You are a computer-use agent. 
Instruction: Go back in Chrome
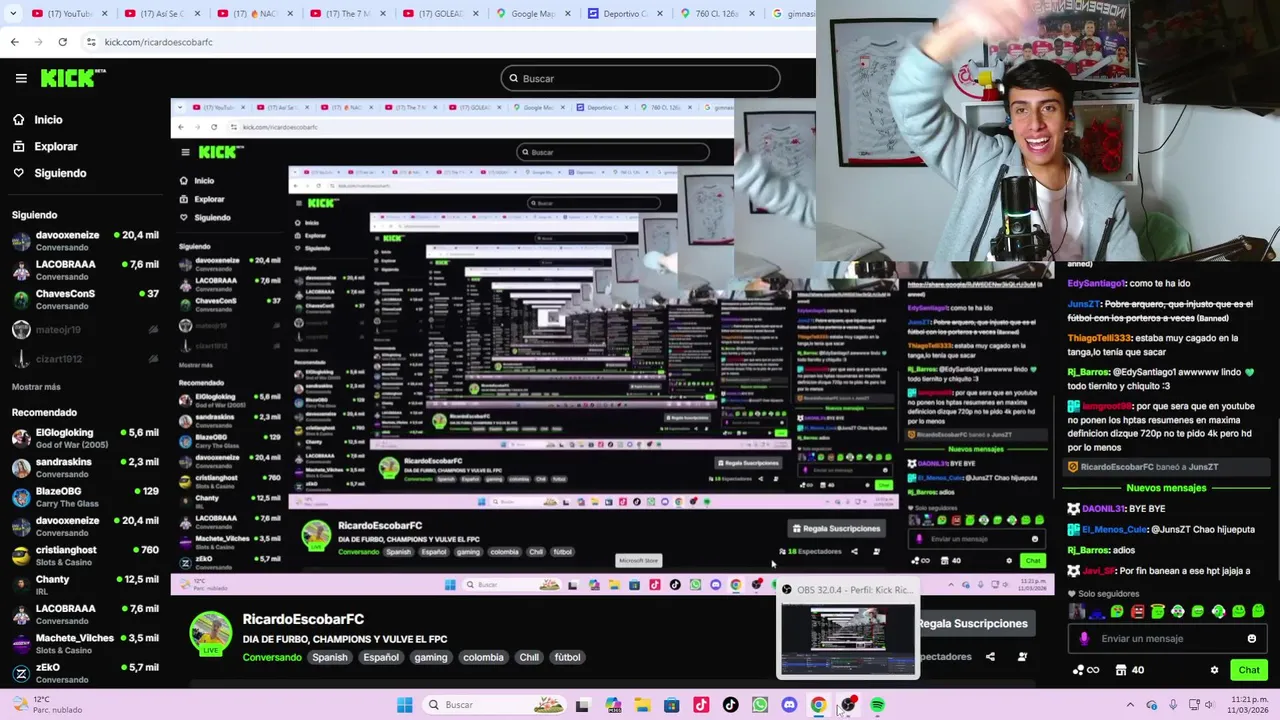[x=14, y=42]
